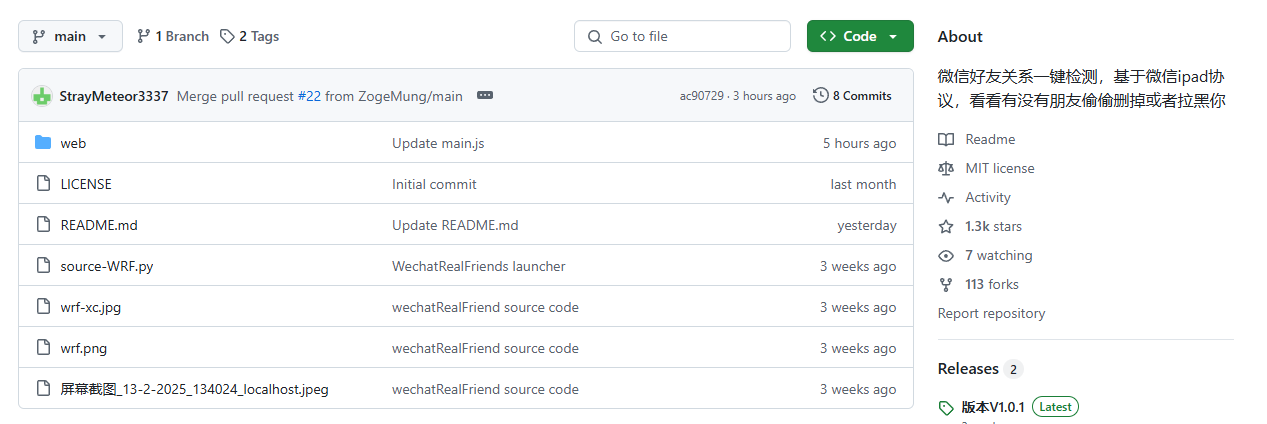The image size is (1267, 424).
Task: Click file icon beside source-WRF.py
Action: (43, 266)
